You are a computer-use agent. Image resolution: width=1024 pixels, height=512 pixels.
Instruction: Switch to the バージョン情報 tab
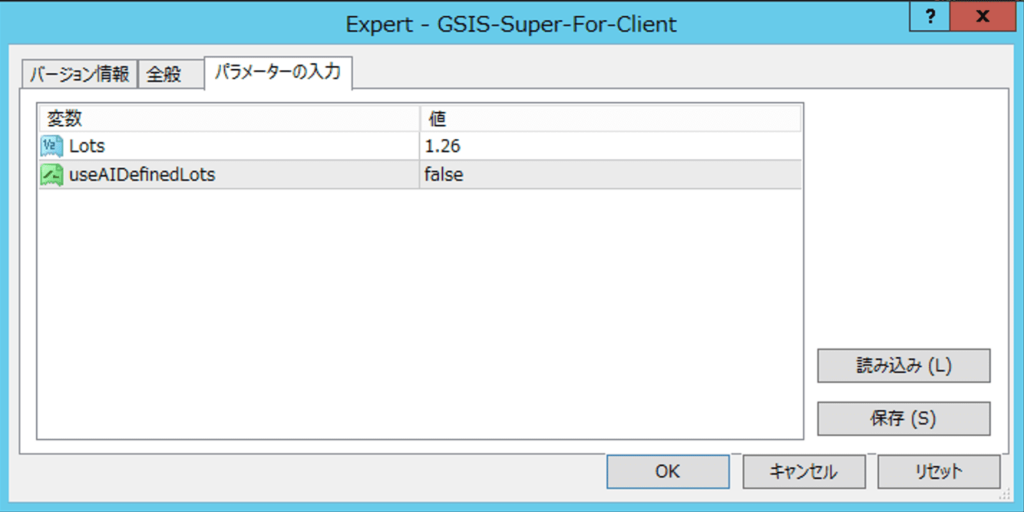80,74
